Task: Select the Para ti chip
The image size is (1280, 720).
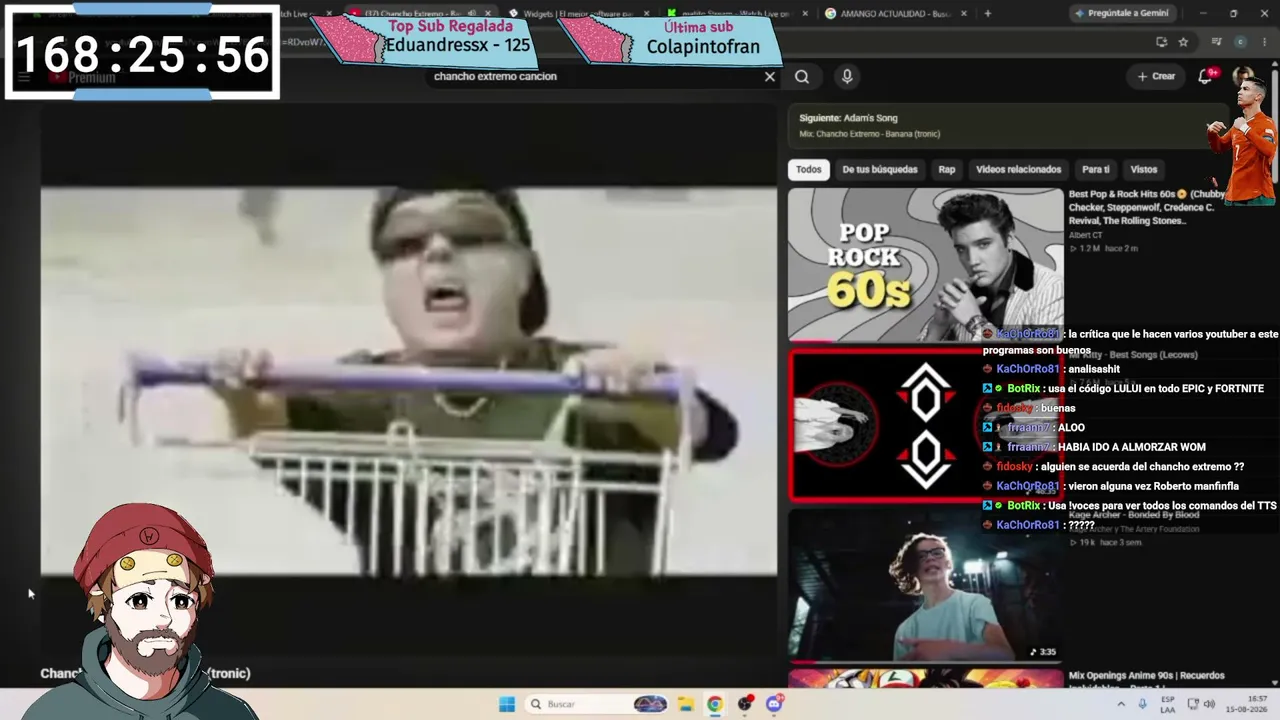Action: pos(1096,170)
